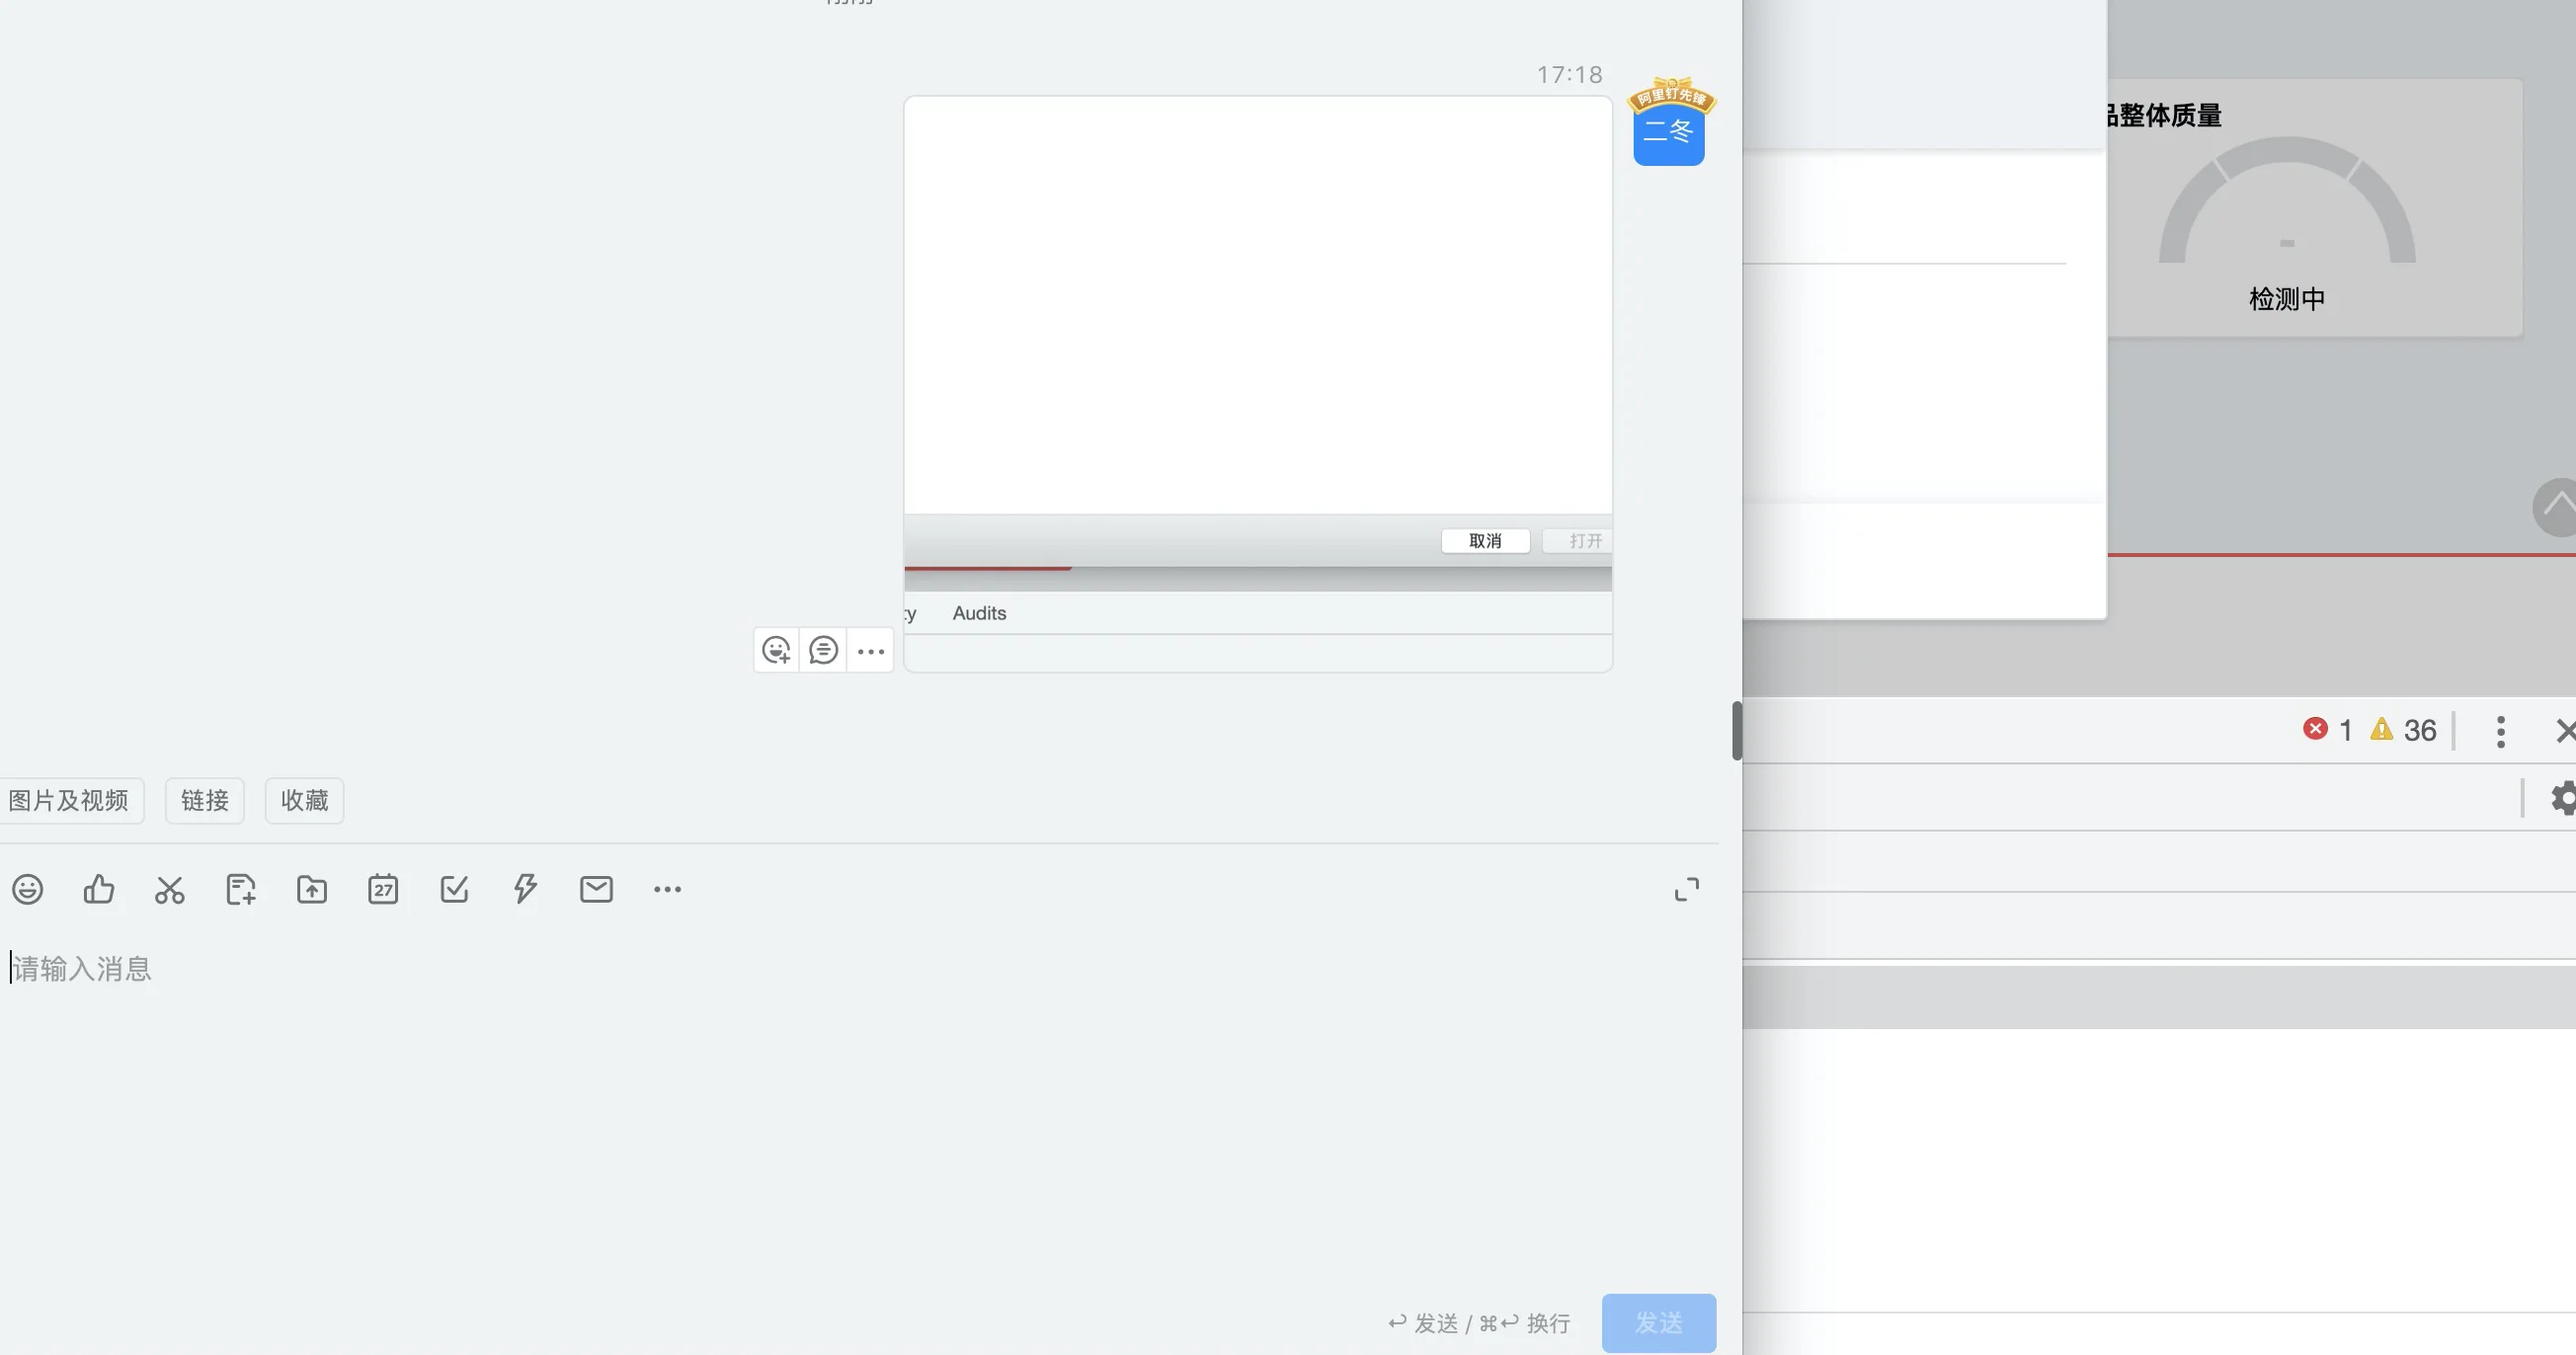The height and width of the screenshot is (1355, 2576).
Task: Open the emoji picker
Action: (28, 889)
